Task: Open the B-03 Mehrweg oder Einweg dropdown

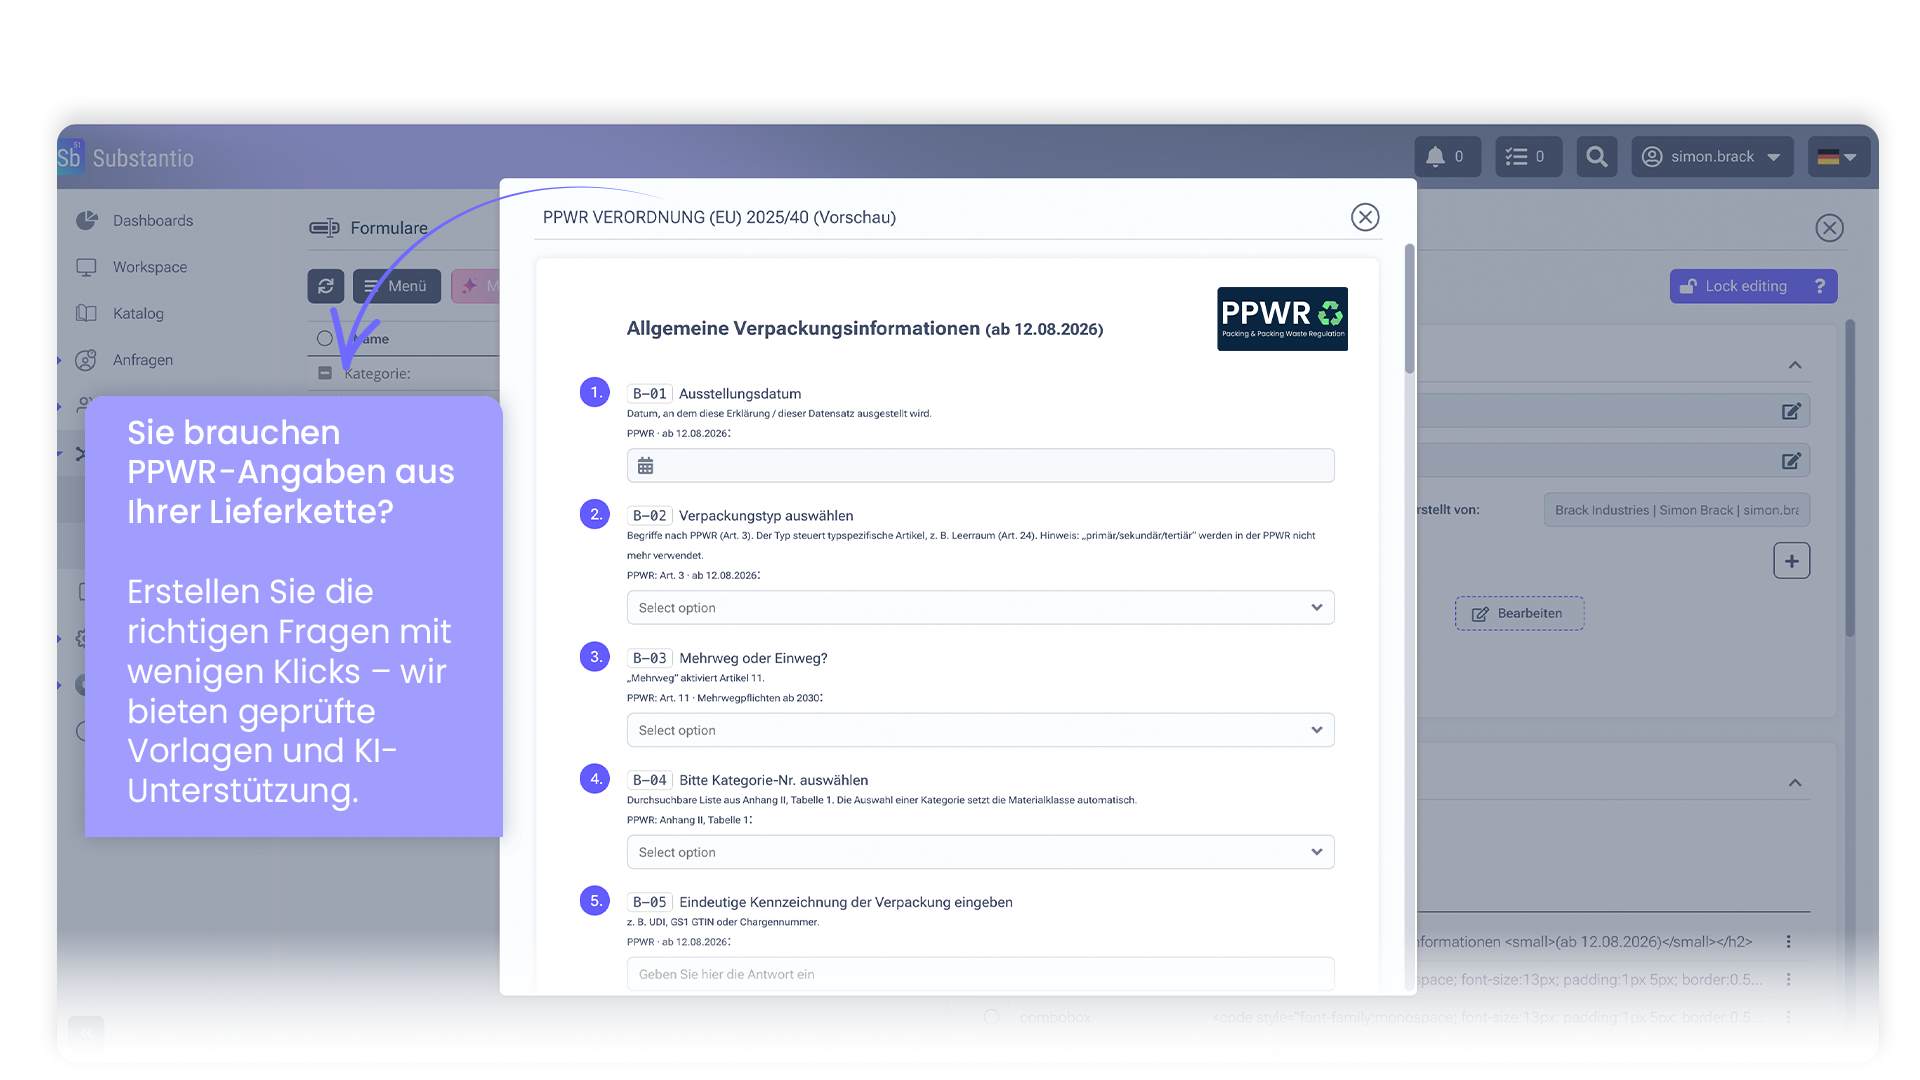Action: [980, 730]
